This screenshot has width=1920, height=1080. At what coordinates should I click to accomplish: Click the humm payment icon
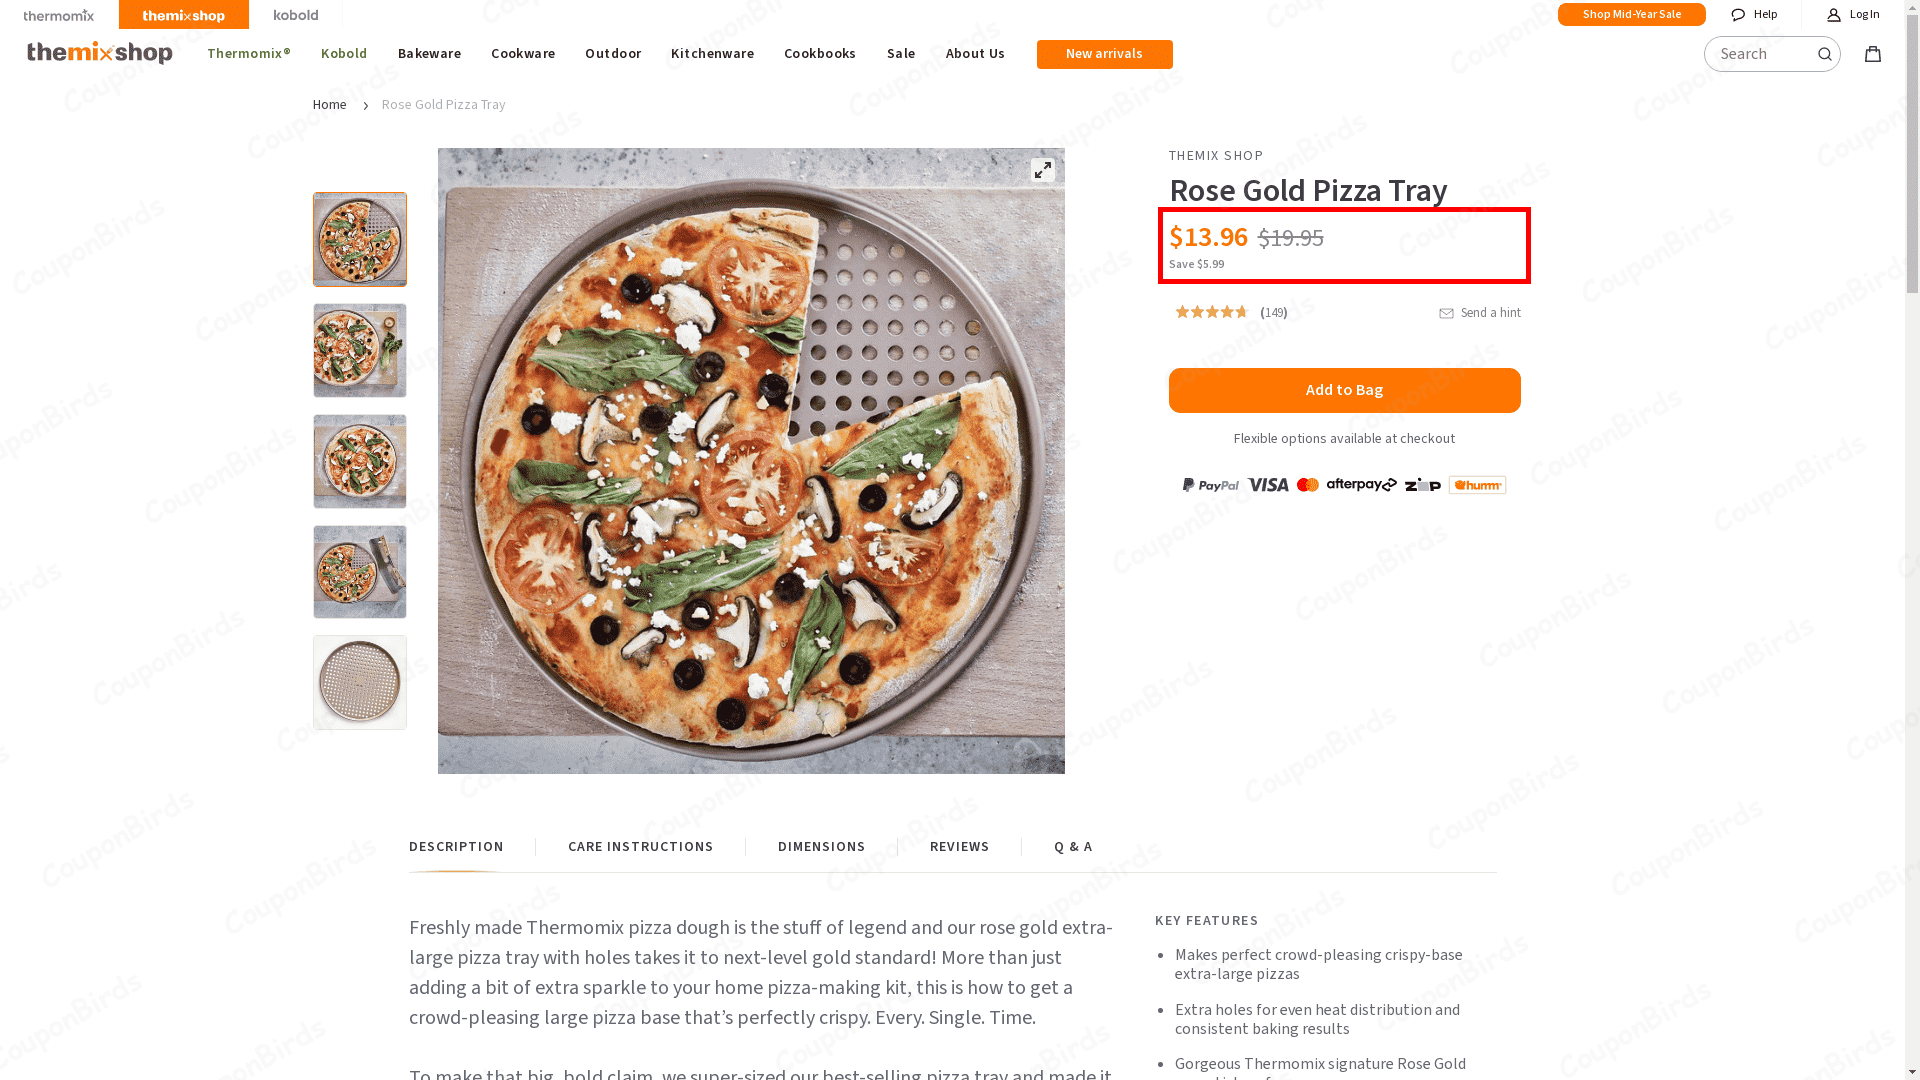pos(1477,484)
